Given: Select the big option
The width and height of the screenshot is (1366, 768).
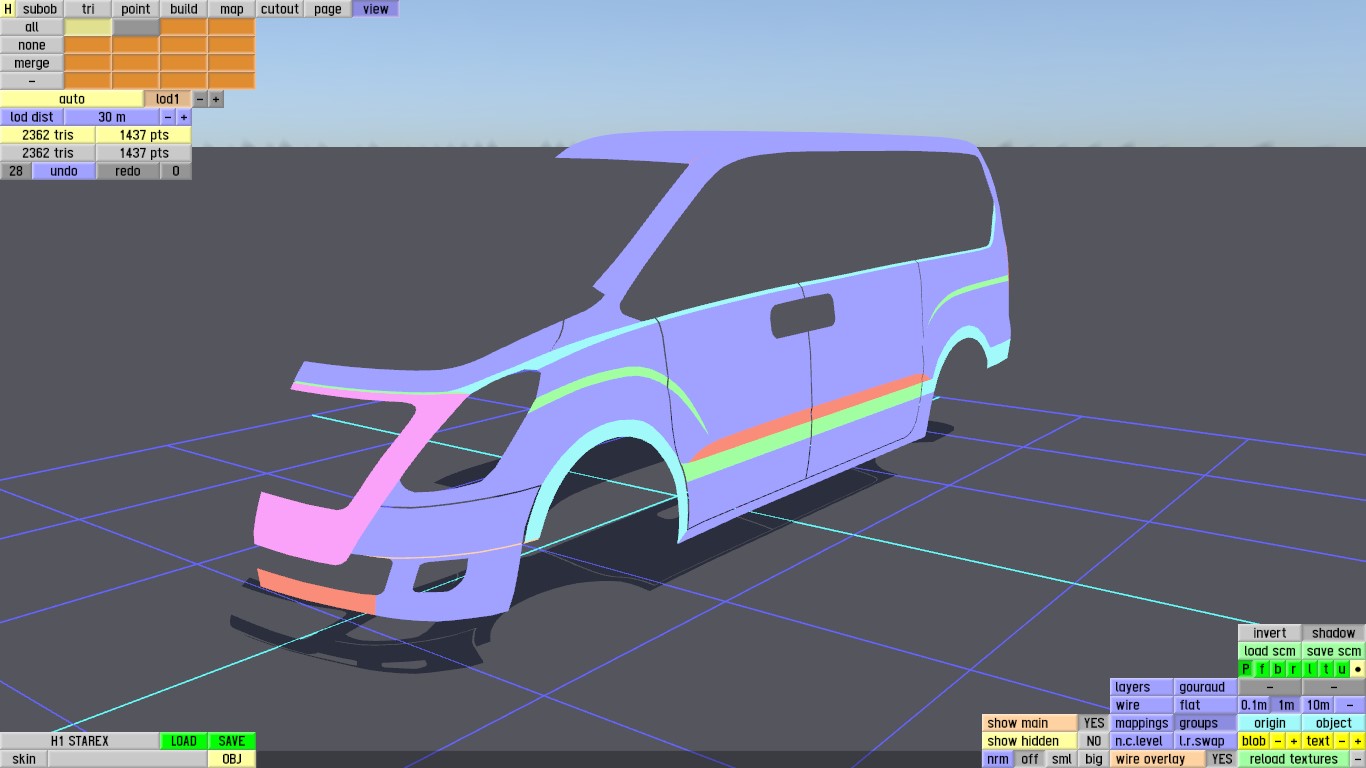Looking at the screenshot, I should tap(1094, 759).
